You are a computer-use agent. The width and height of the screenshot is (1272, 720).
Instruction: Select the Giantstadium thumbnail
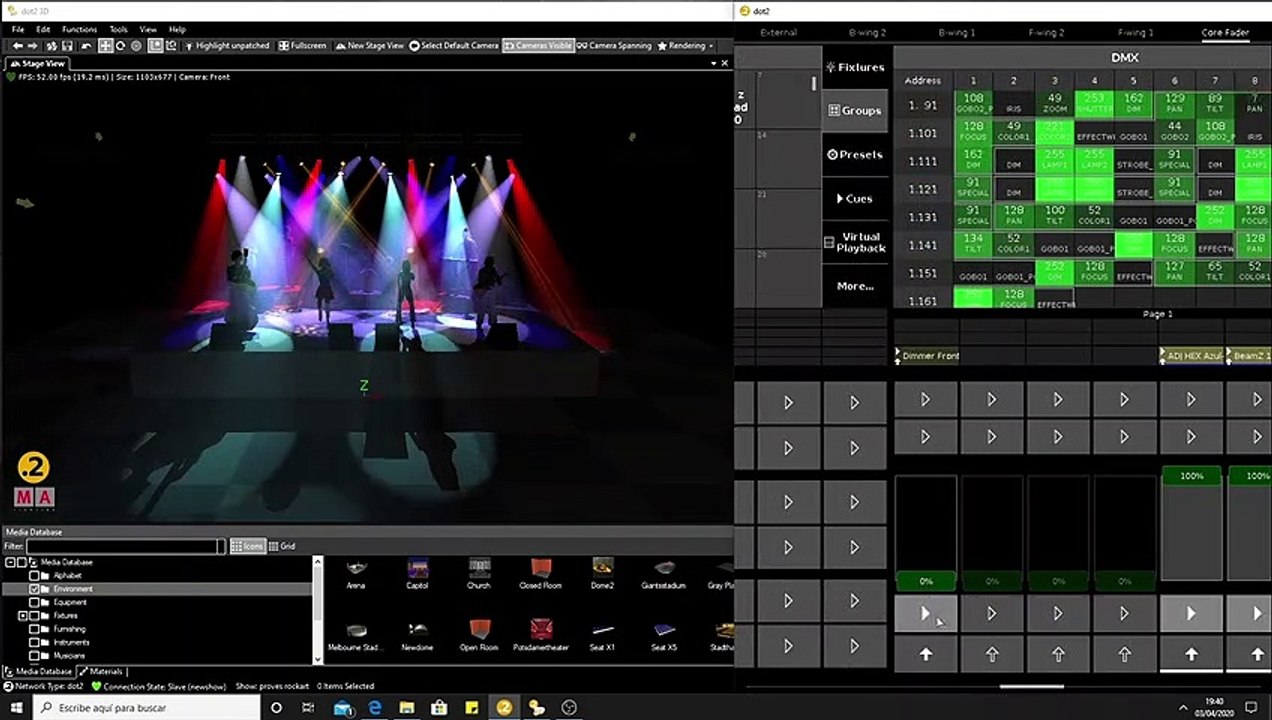663,574
